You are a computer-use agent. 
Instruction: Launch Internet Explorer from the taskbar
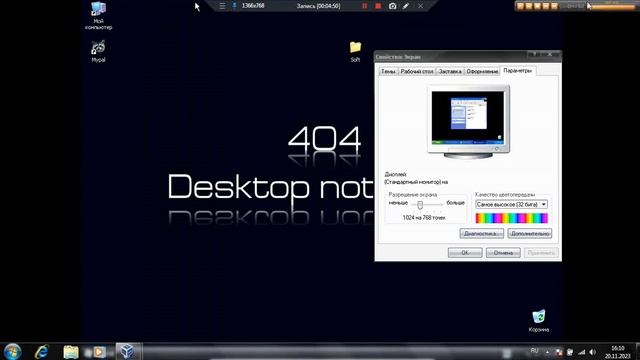tap(42, 351)
